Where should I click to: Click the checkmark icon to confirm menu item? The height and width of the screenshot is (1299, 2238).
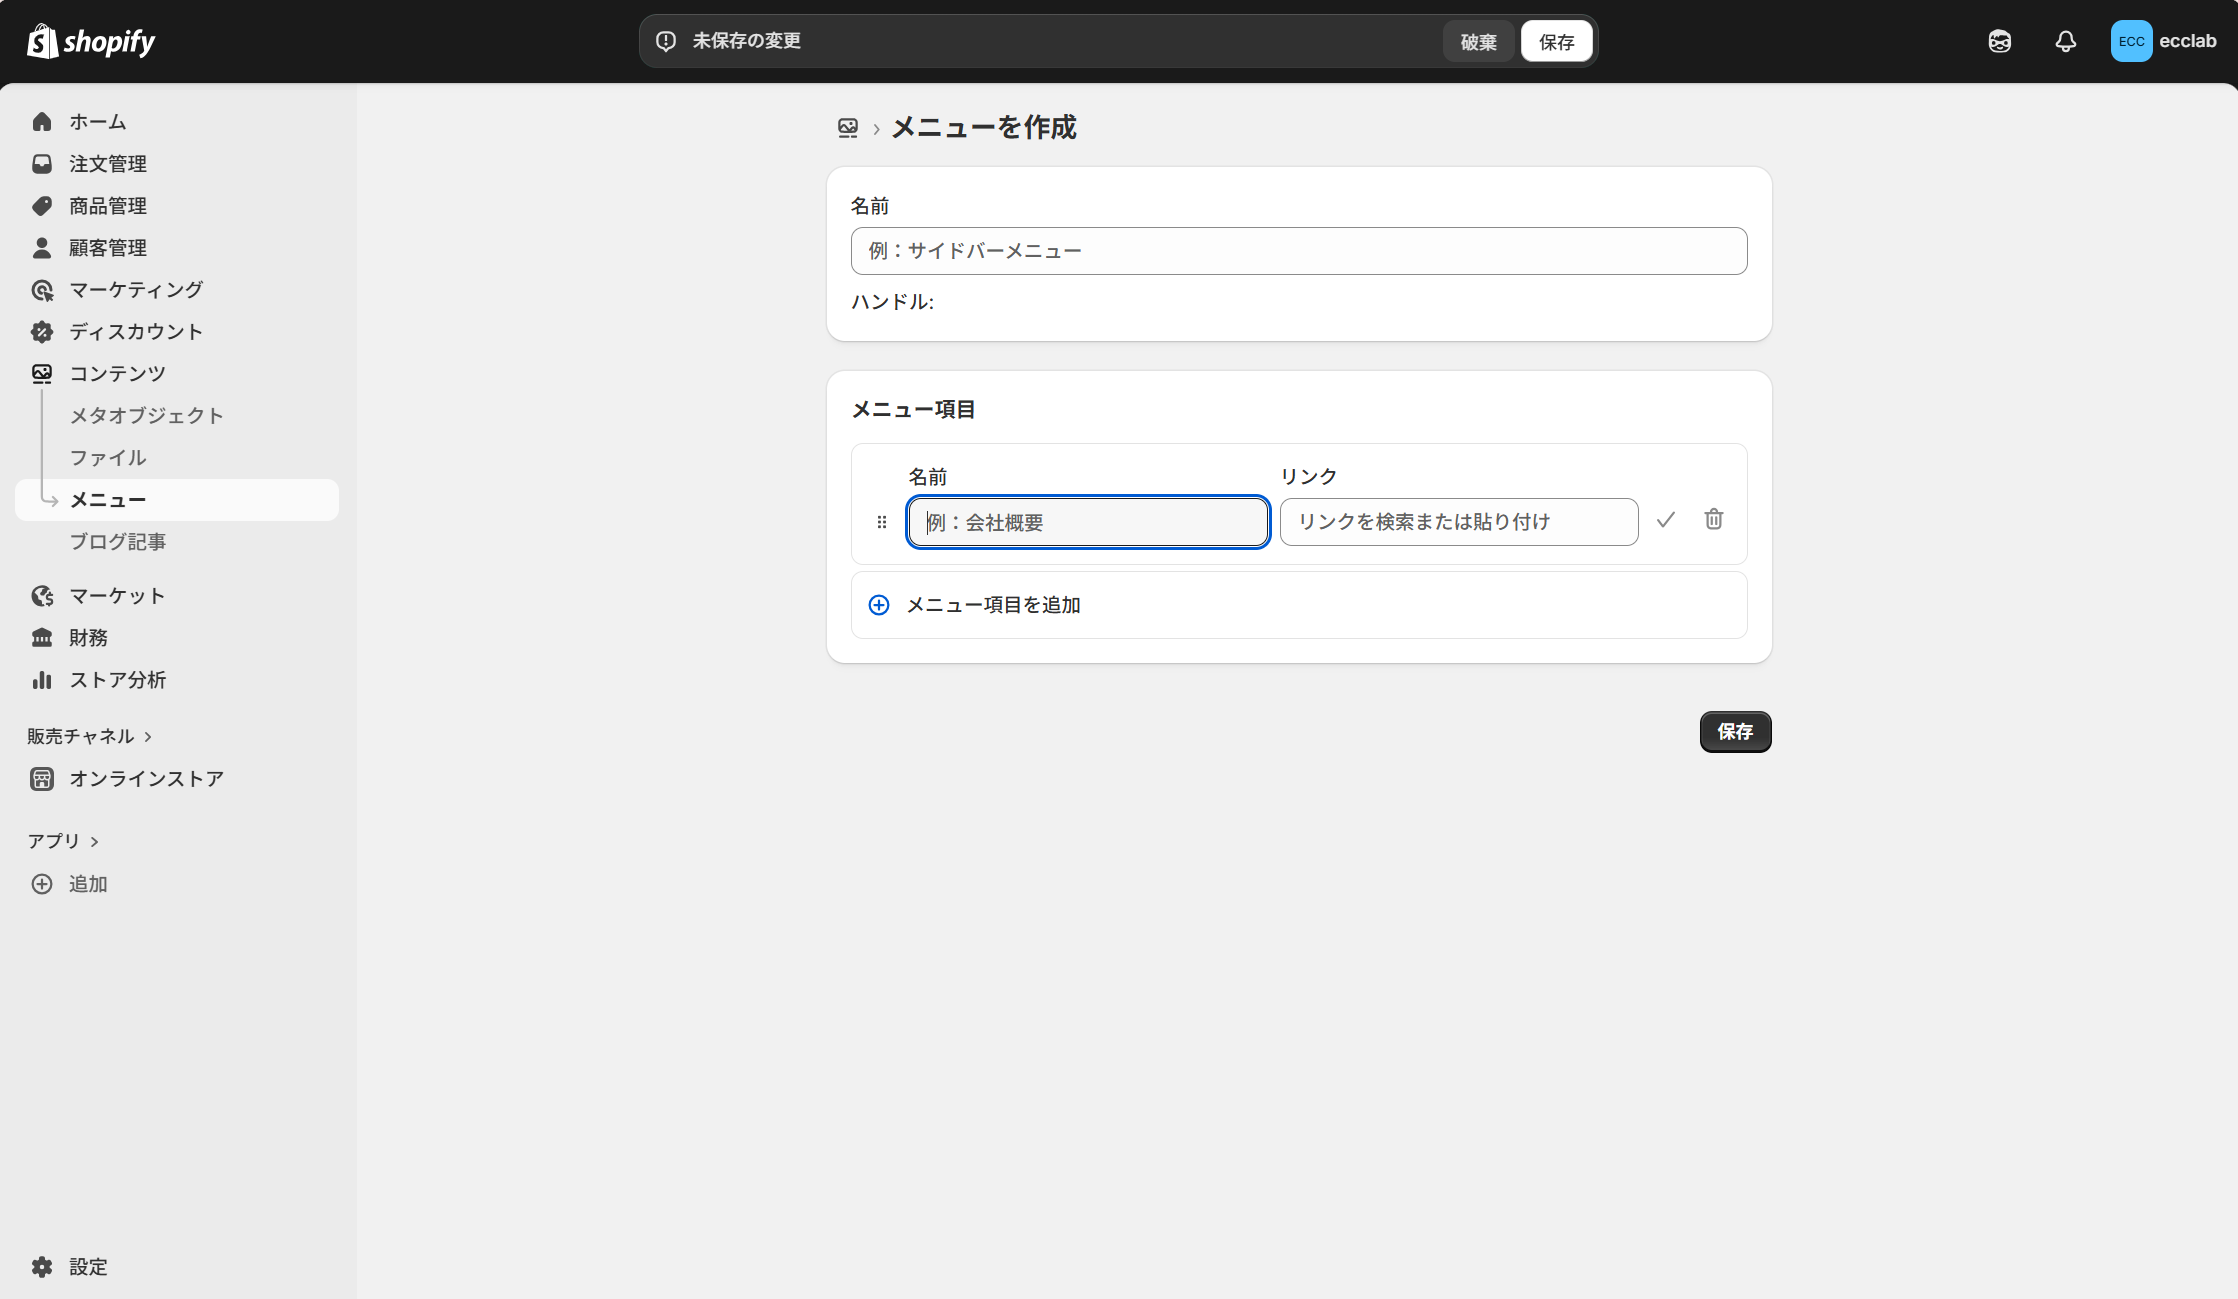(1665, 520)
